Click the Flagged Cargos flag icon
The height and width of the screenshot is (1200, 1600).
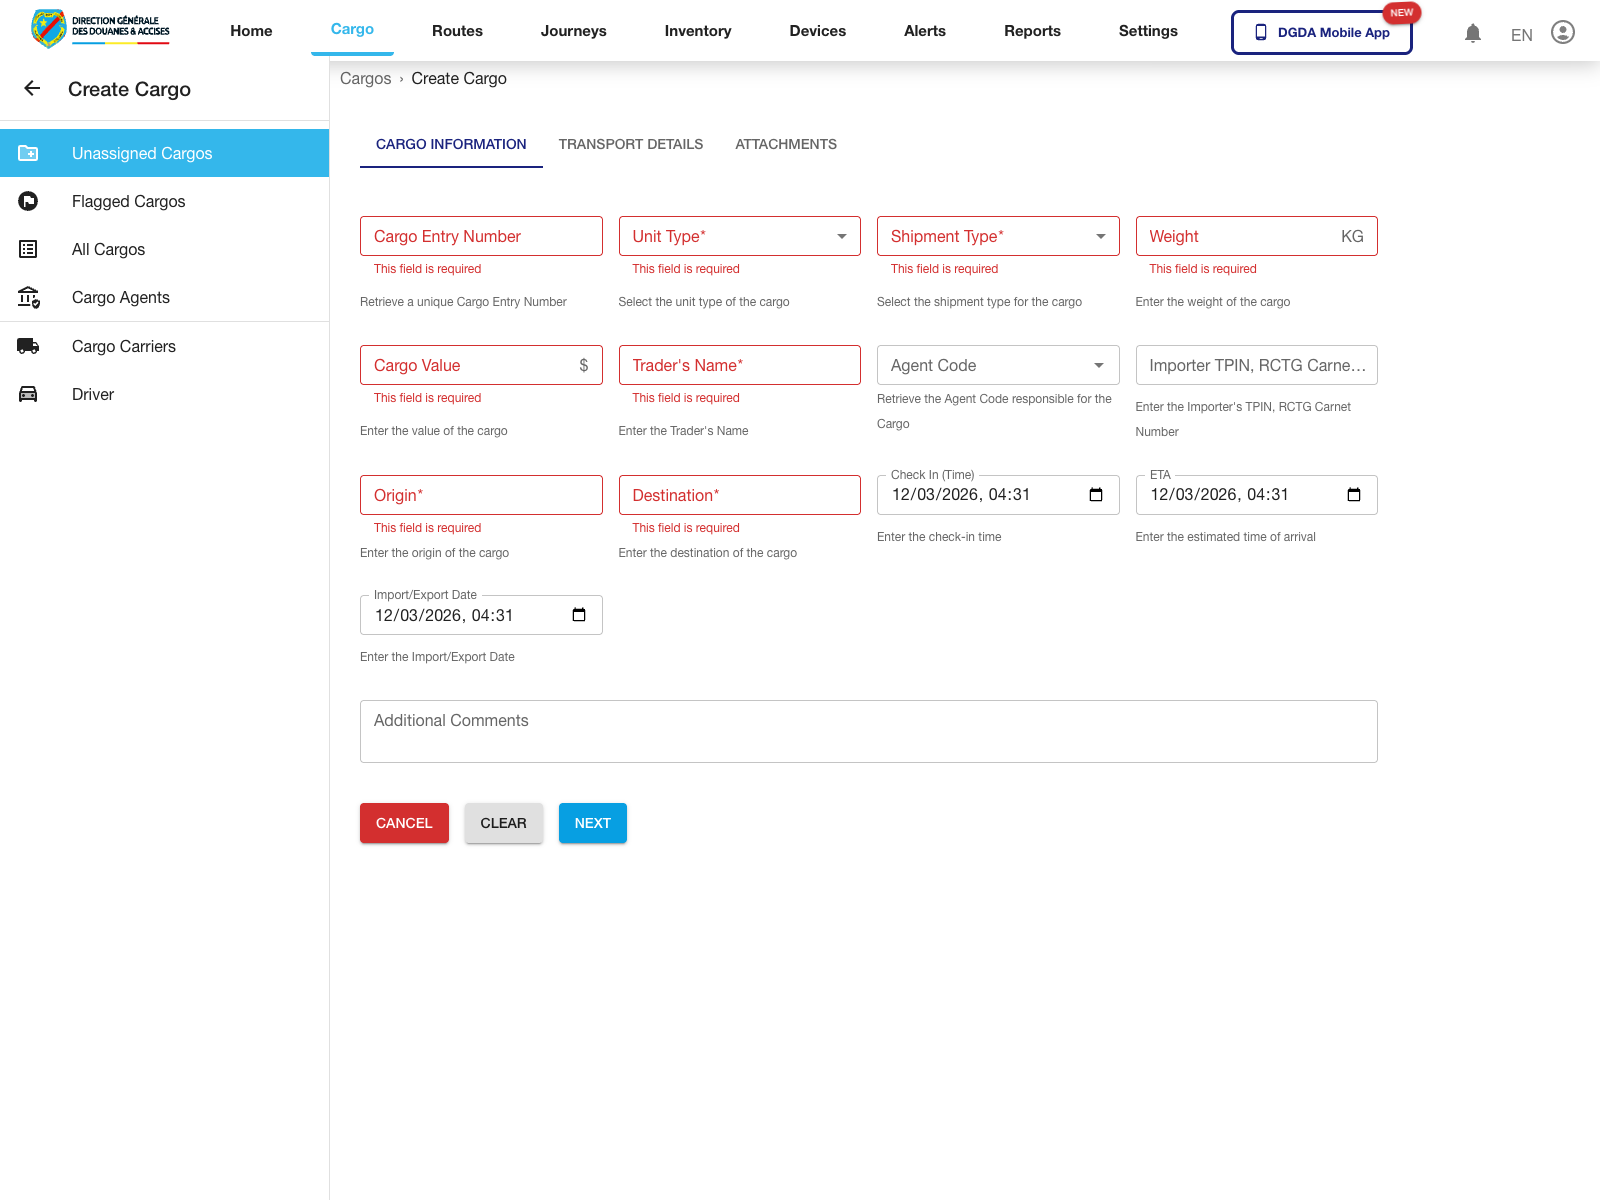(28, 201)
